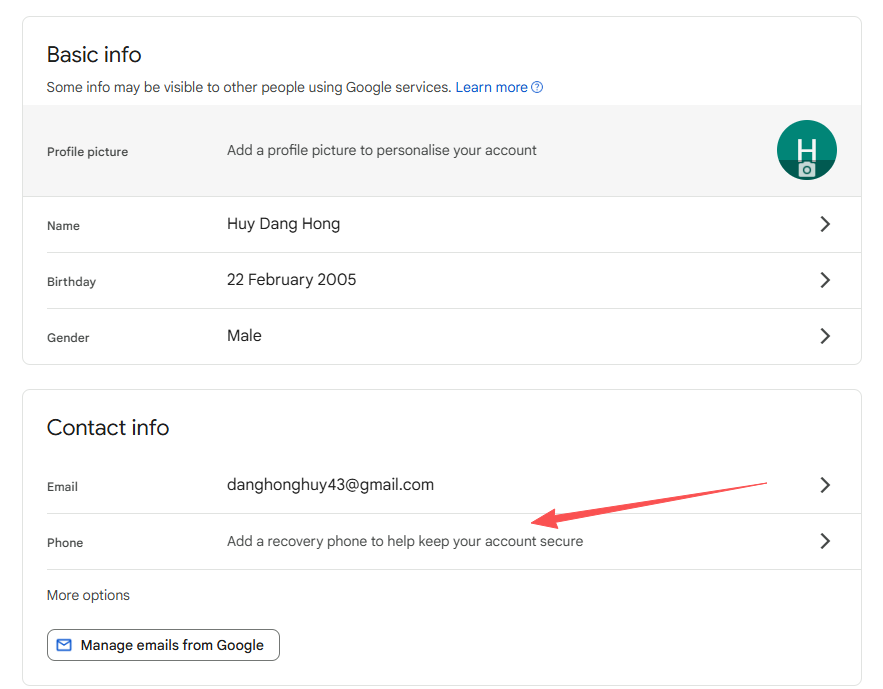Click the birthday 22 February 2005 entry
883x689 pixels.
pos(291,279)
